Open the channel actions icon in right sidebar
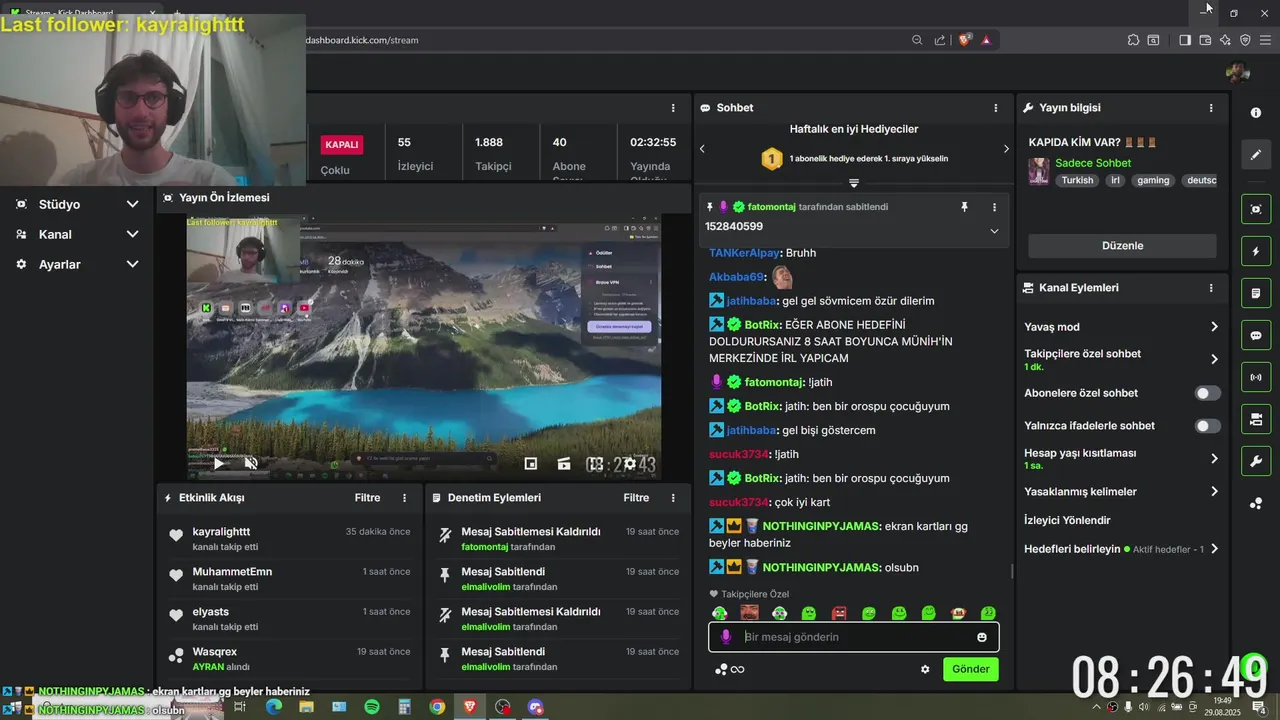This screenshot has width=1280, height=720. pos(1256,419)
